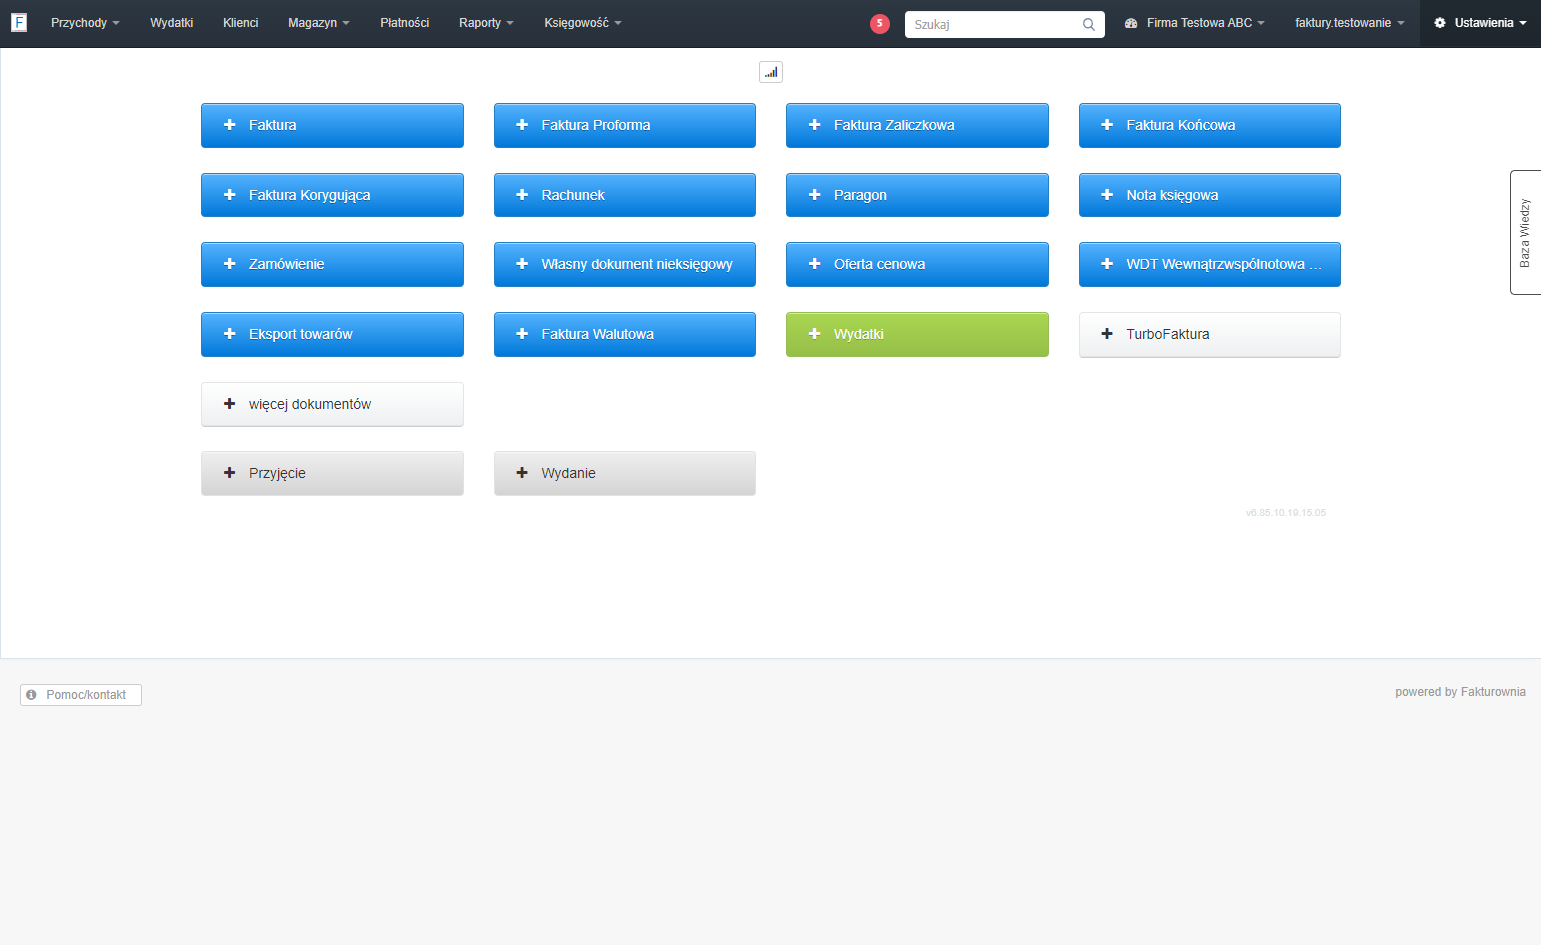Screen dimensions: 1541x945
Task: Open TurboFaktura
Action: tap(1210, 334)
